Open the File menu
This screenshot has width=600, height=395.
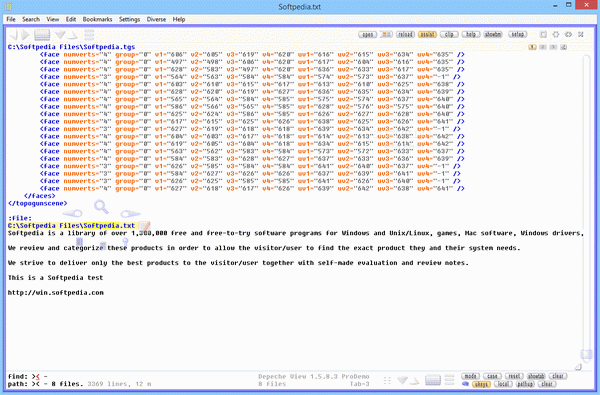click(x=11, y=19)
